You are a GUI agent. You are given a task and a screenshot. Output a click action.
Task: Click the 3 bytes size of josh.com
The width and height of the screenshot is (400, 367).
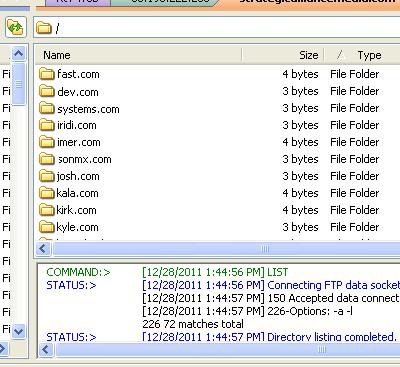(x=300, y=176)
